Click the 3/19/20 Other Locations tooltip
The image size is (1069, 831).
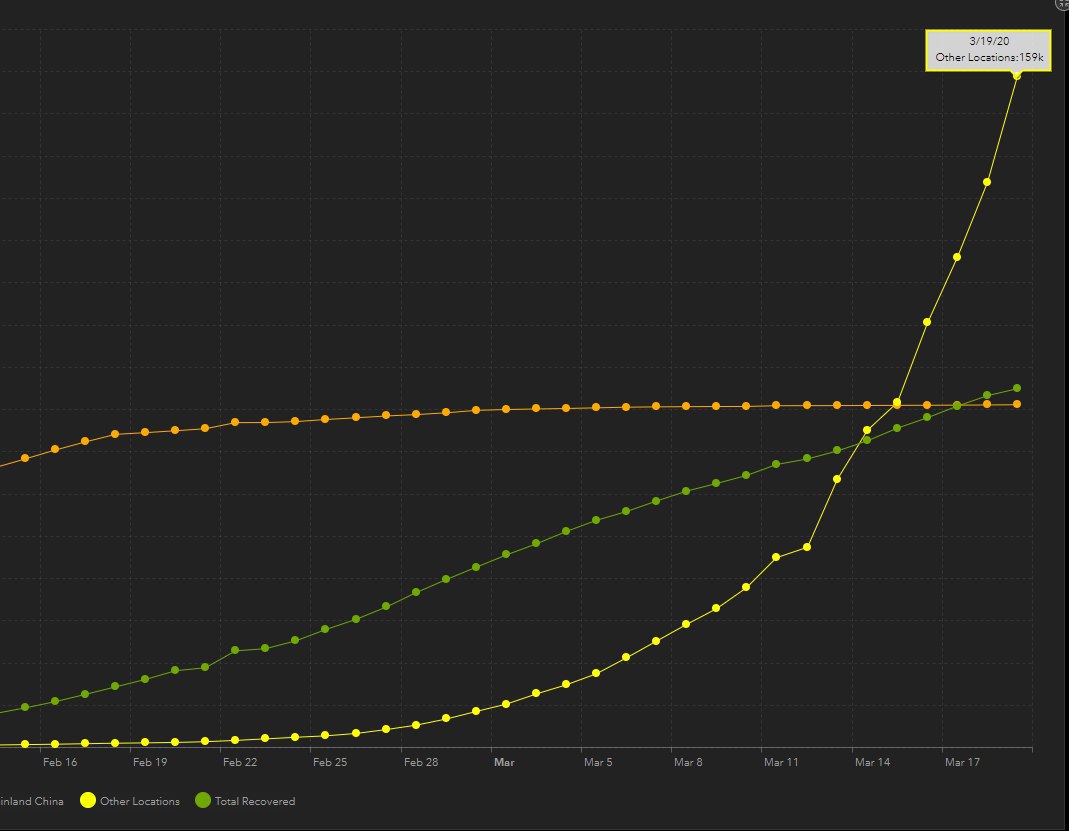989,50
